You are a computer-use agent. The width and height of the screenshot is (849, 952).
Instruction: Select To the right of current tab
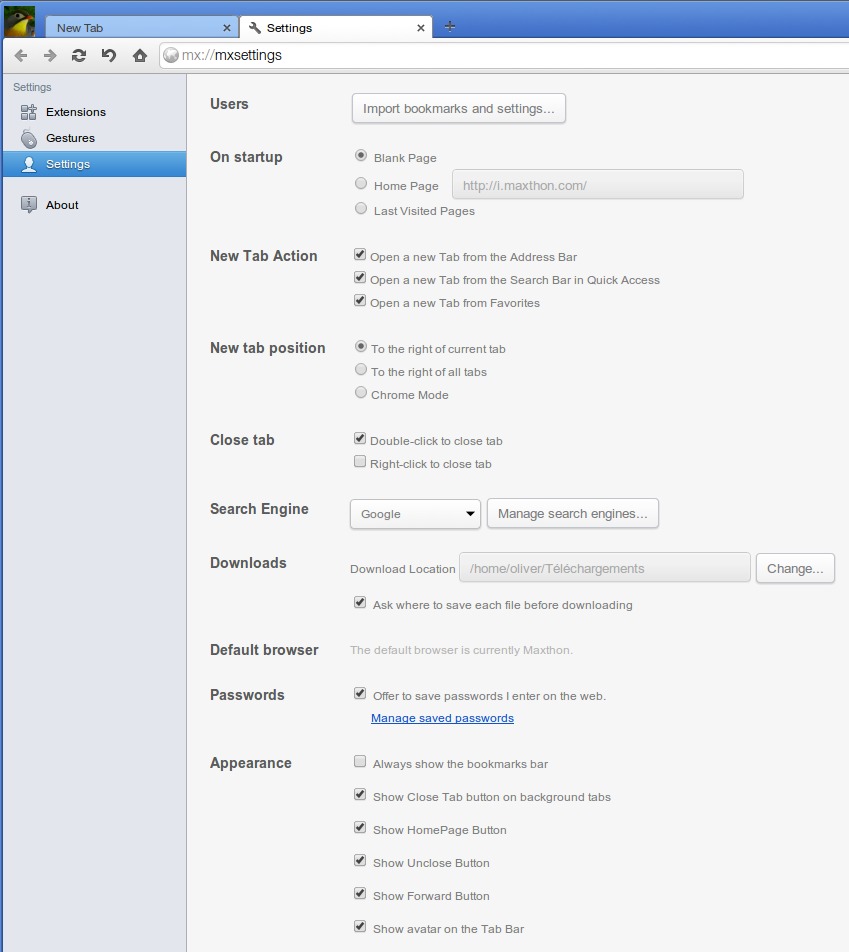(x=361, y=347)
